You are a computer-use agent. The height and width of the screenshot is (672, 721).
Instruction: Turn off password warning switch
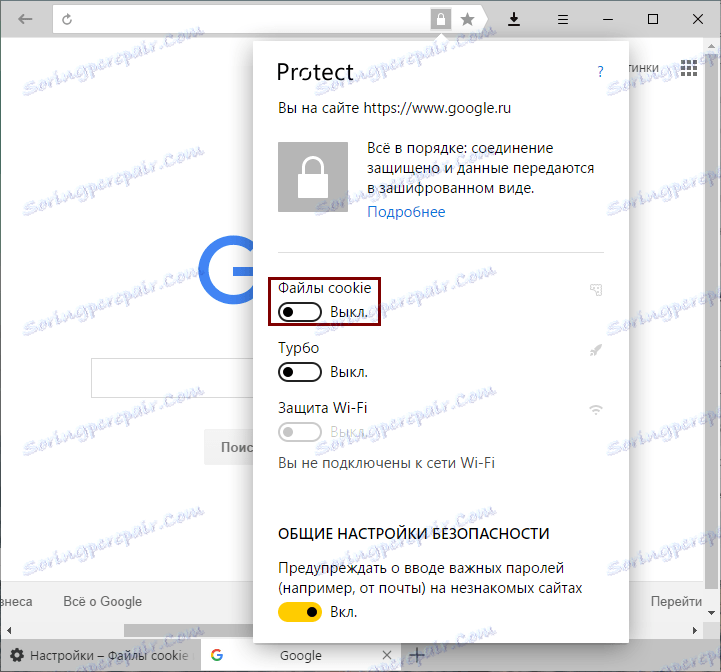click(300, 612)
